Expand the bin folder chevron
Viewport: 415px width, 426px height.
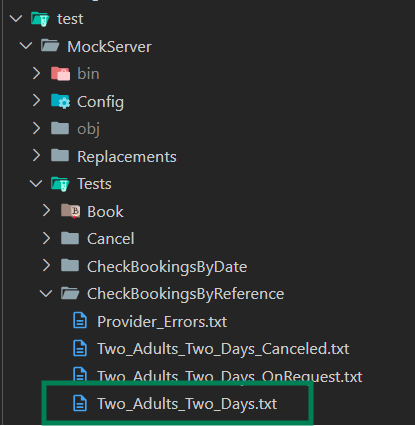36,73
